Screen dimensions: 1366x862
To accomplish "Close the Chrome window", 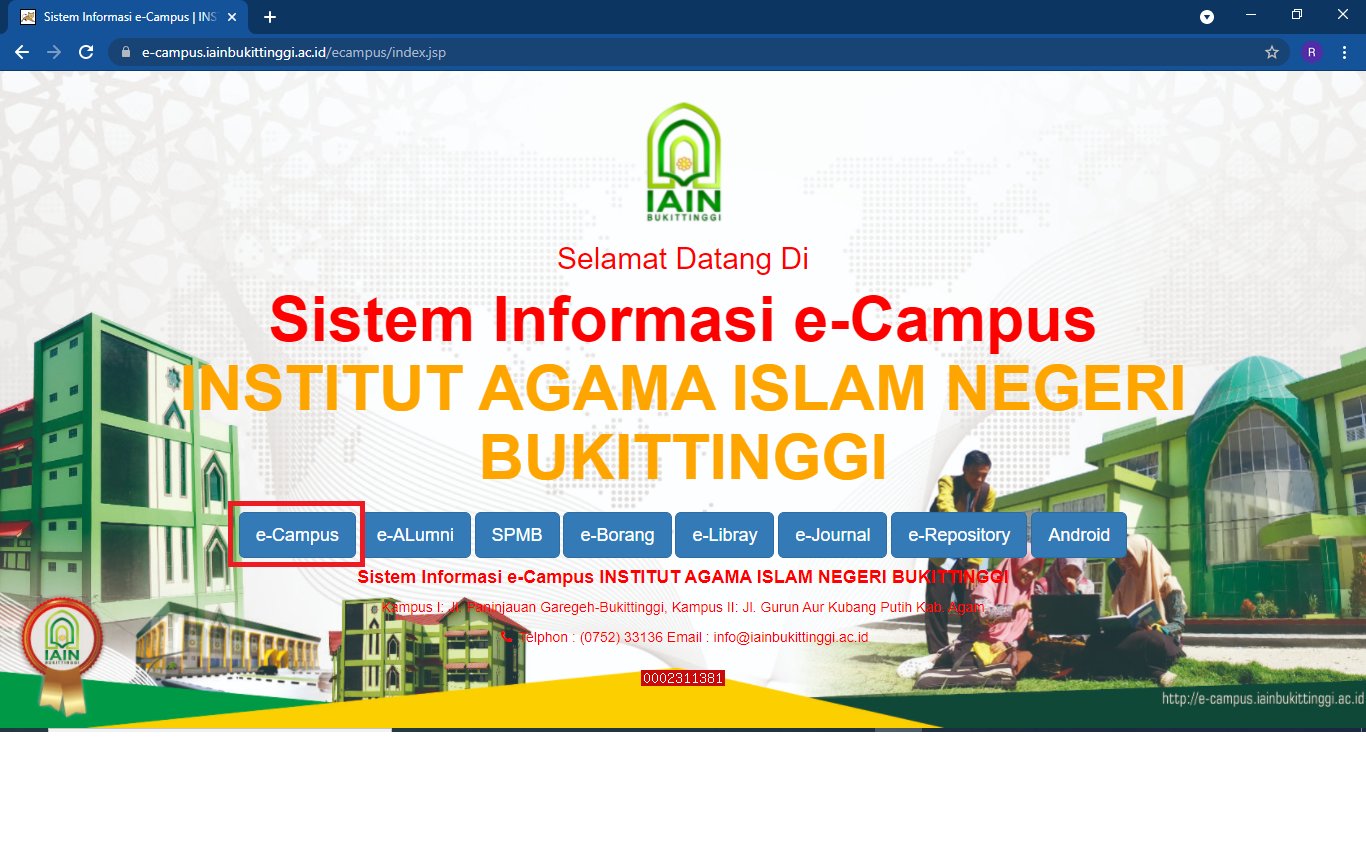I will click(1343, 15).
